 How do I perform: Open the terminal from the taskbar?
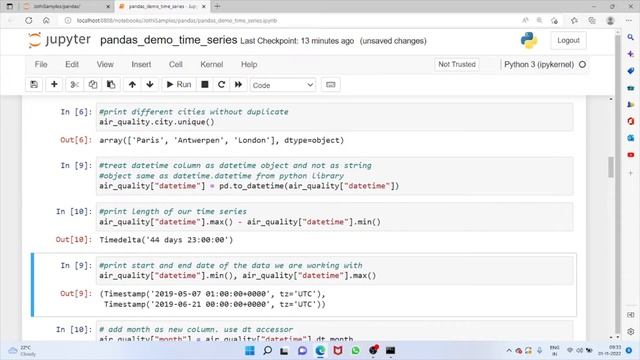coord(391,350)
